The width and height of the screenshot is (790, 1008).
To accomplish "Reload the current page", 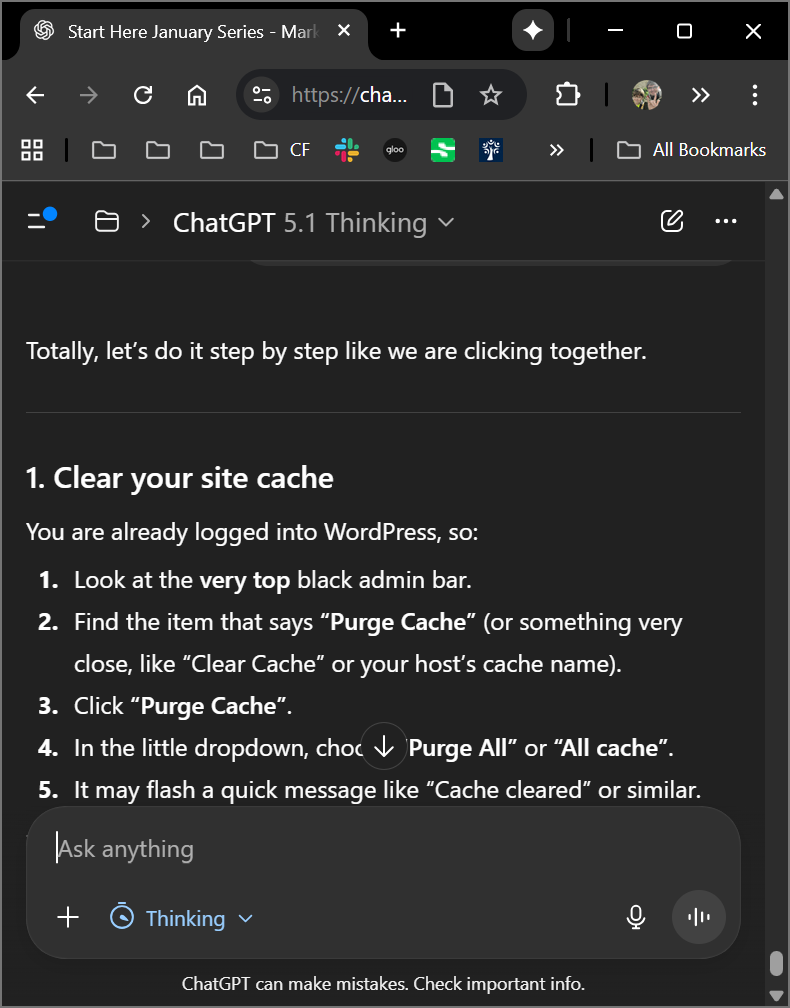I will coord(143,95).
